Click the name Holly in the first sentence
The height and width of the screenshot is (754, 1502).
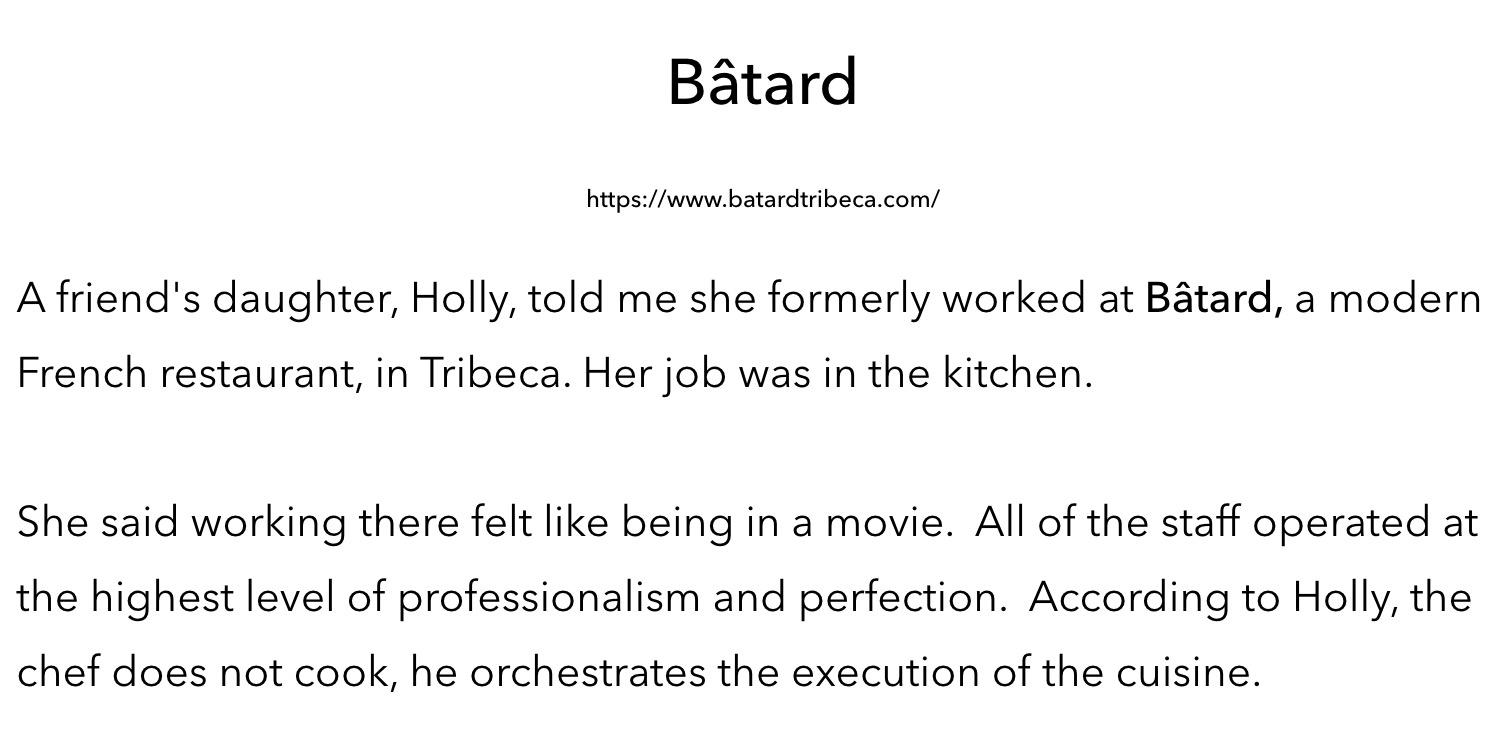point(464,299)
